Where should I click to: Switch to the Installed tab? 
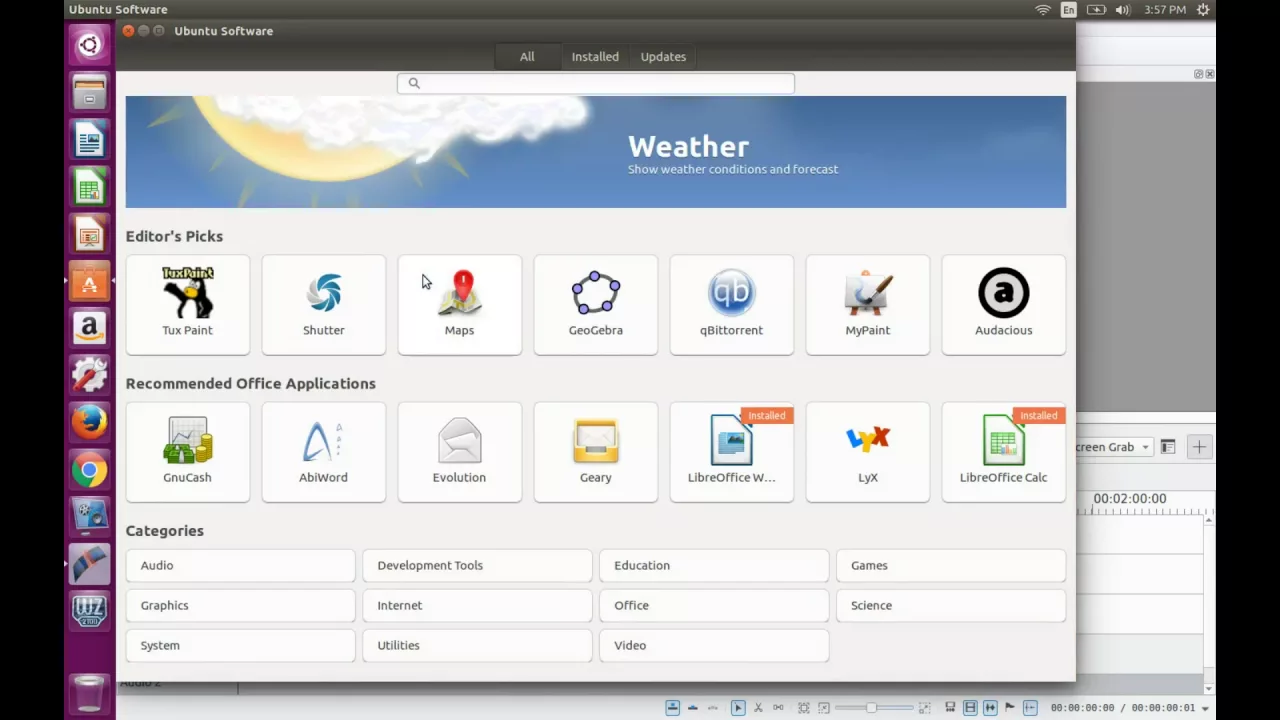tap(595, 57)
